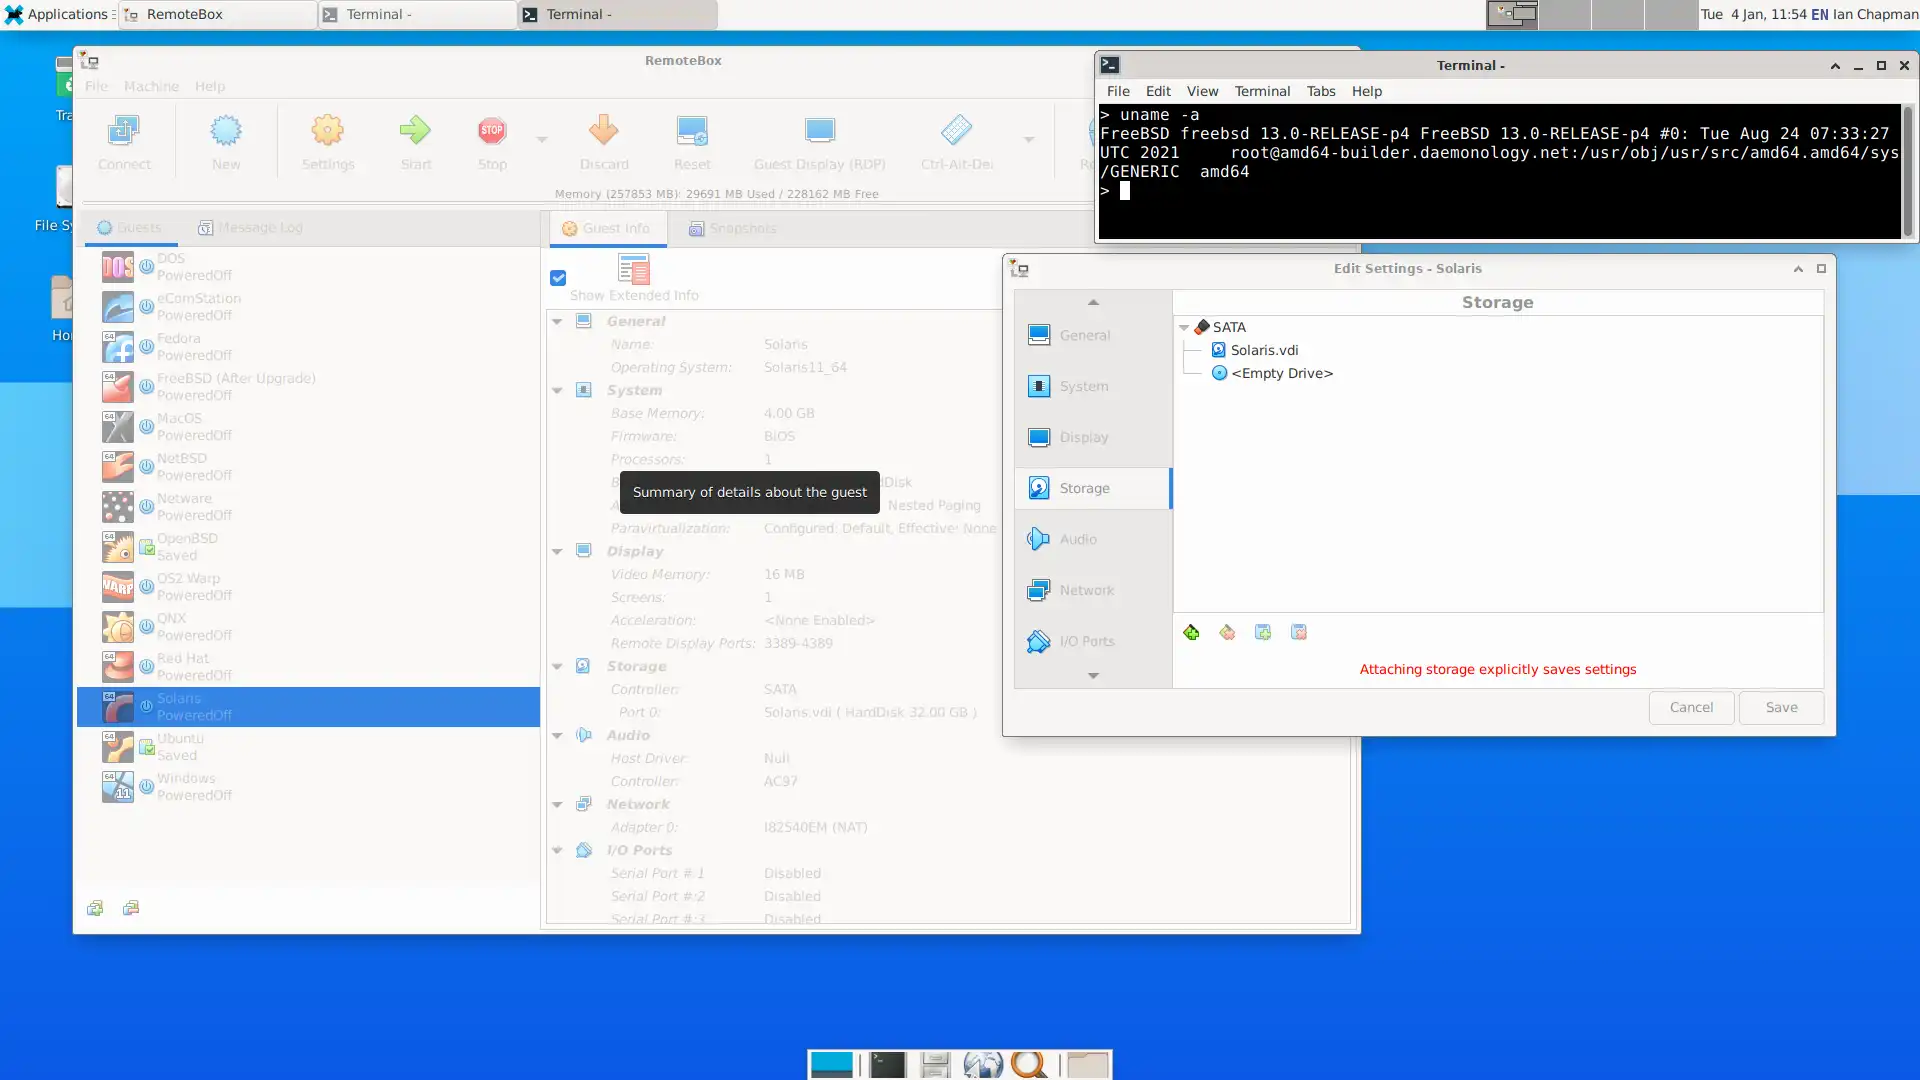Check the checkbox next to Show Extended Info

pyautogui.click(x=558, y=277)
